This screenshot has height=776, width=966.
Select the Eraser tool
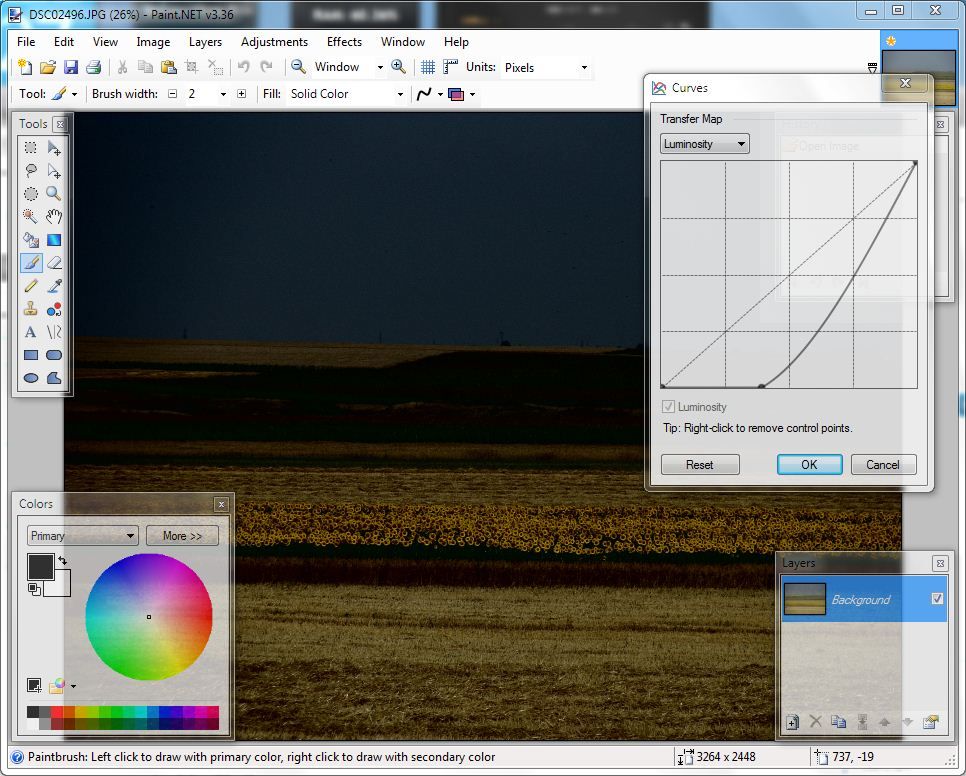tap(54, 263)
